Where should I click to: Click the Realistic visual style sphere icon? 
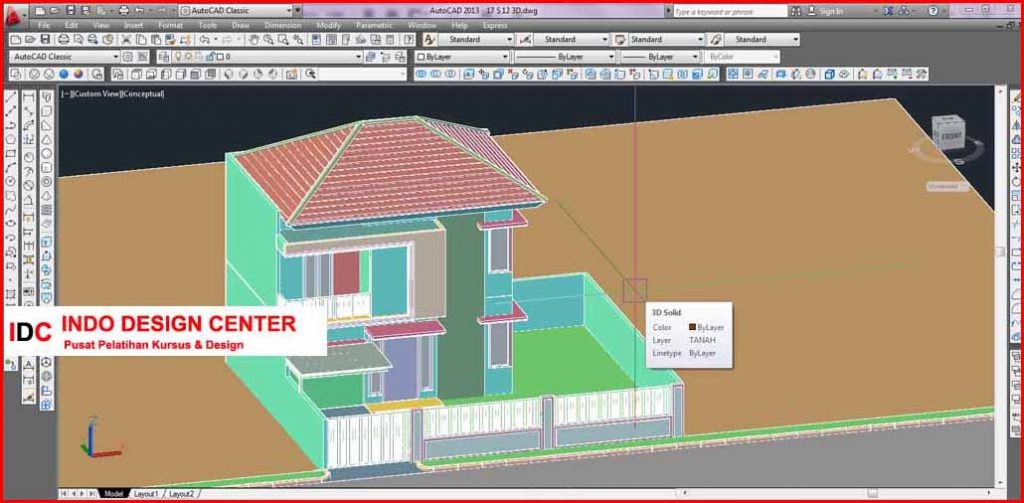click(63, 74)
